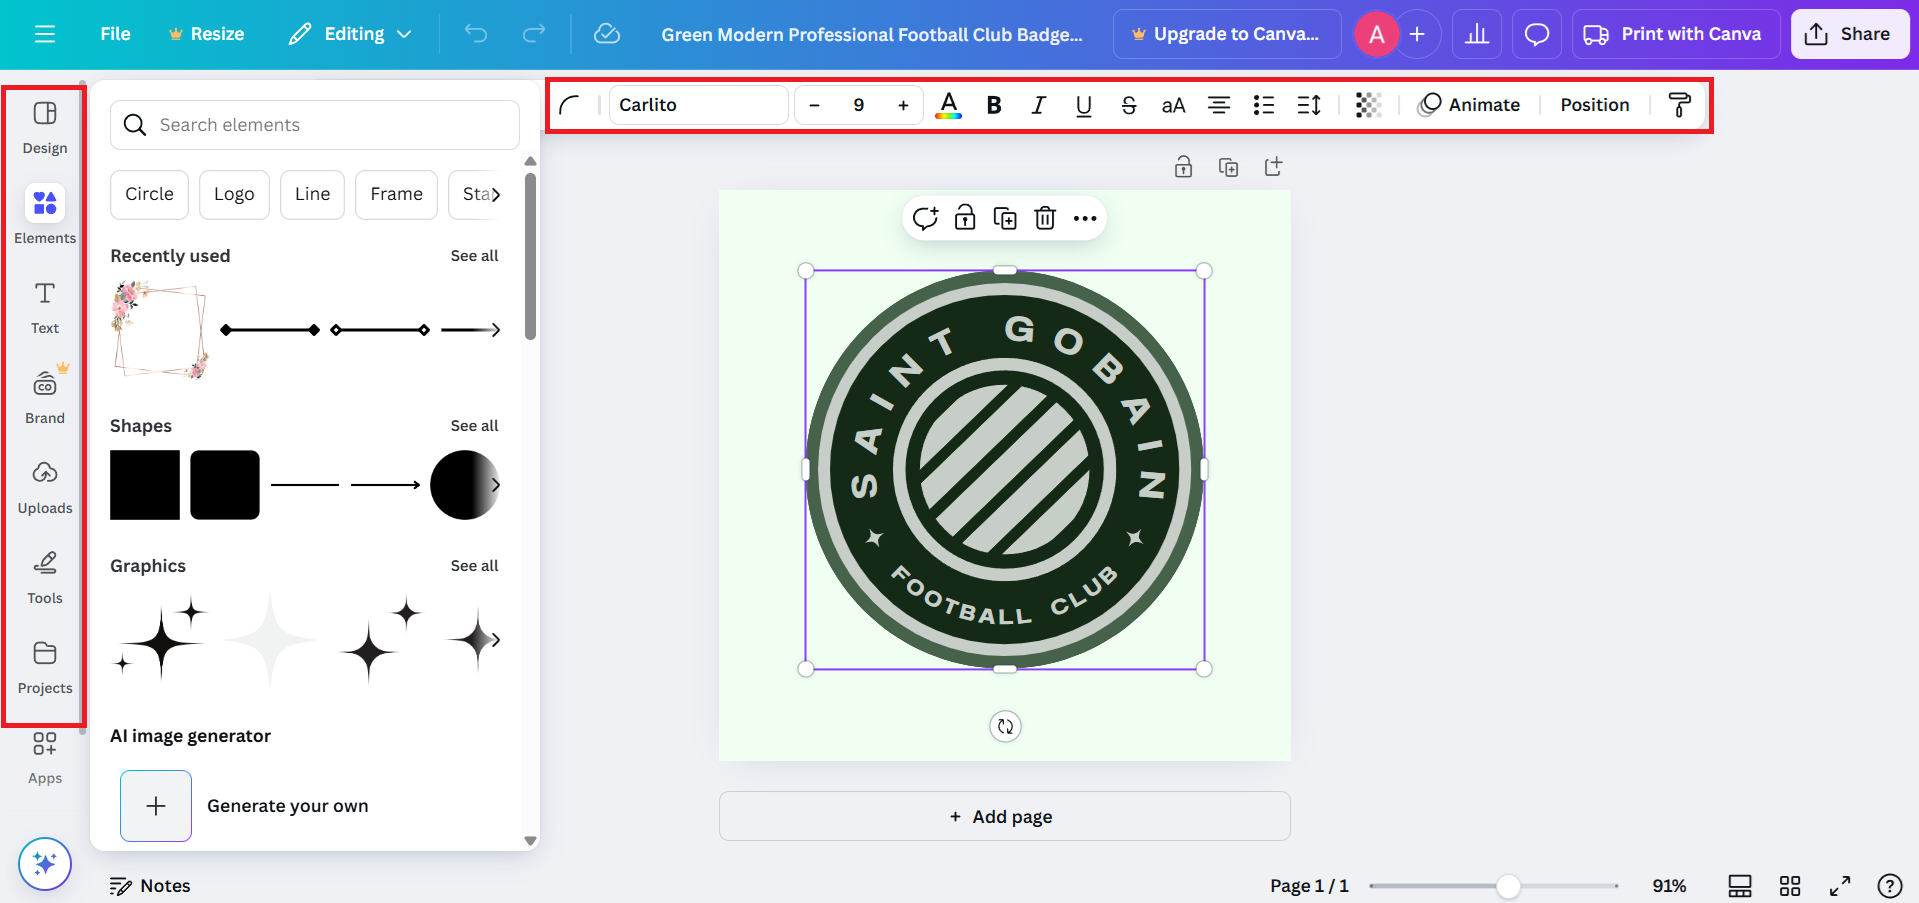The width and height of the screenshot is (1919, 903).
Task: Open the Elements sidebar panel
Action: point(45,215)
